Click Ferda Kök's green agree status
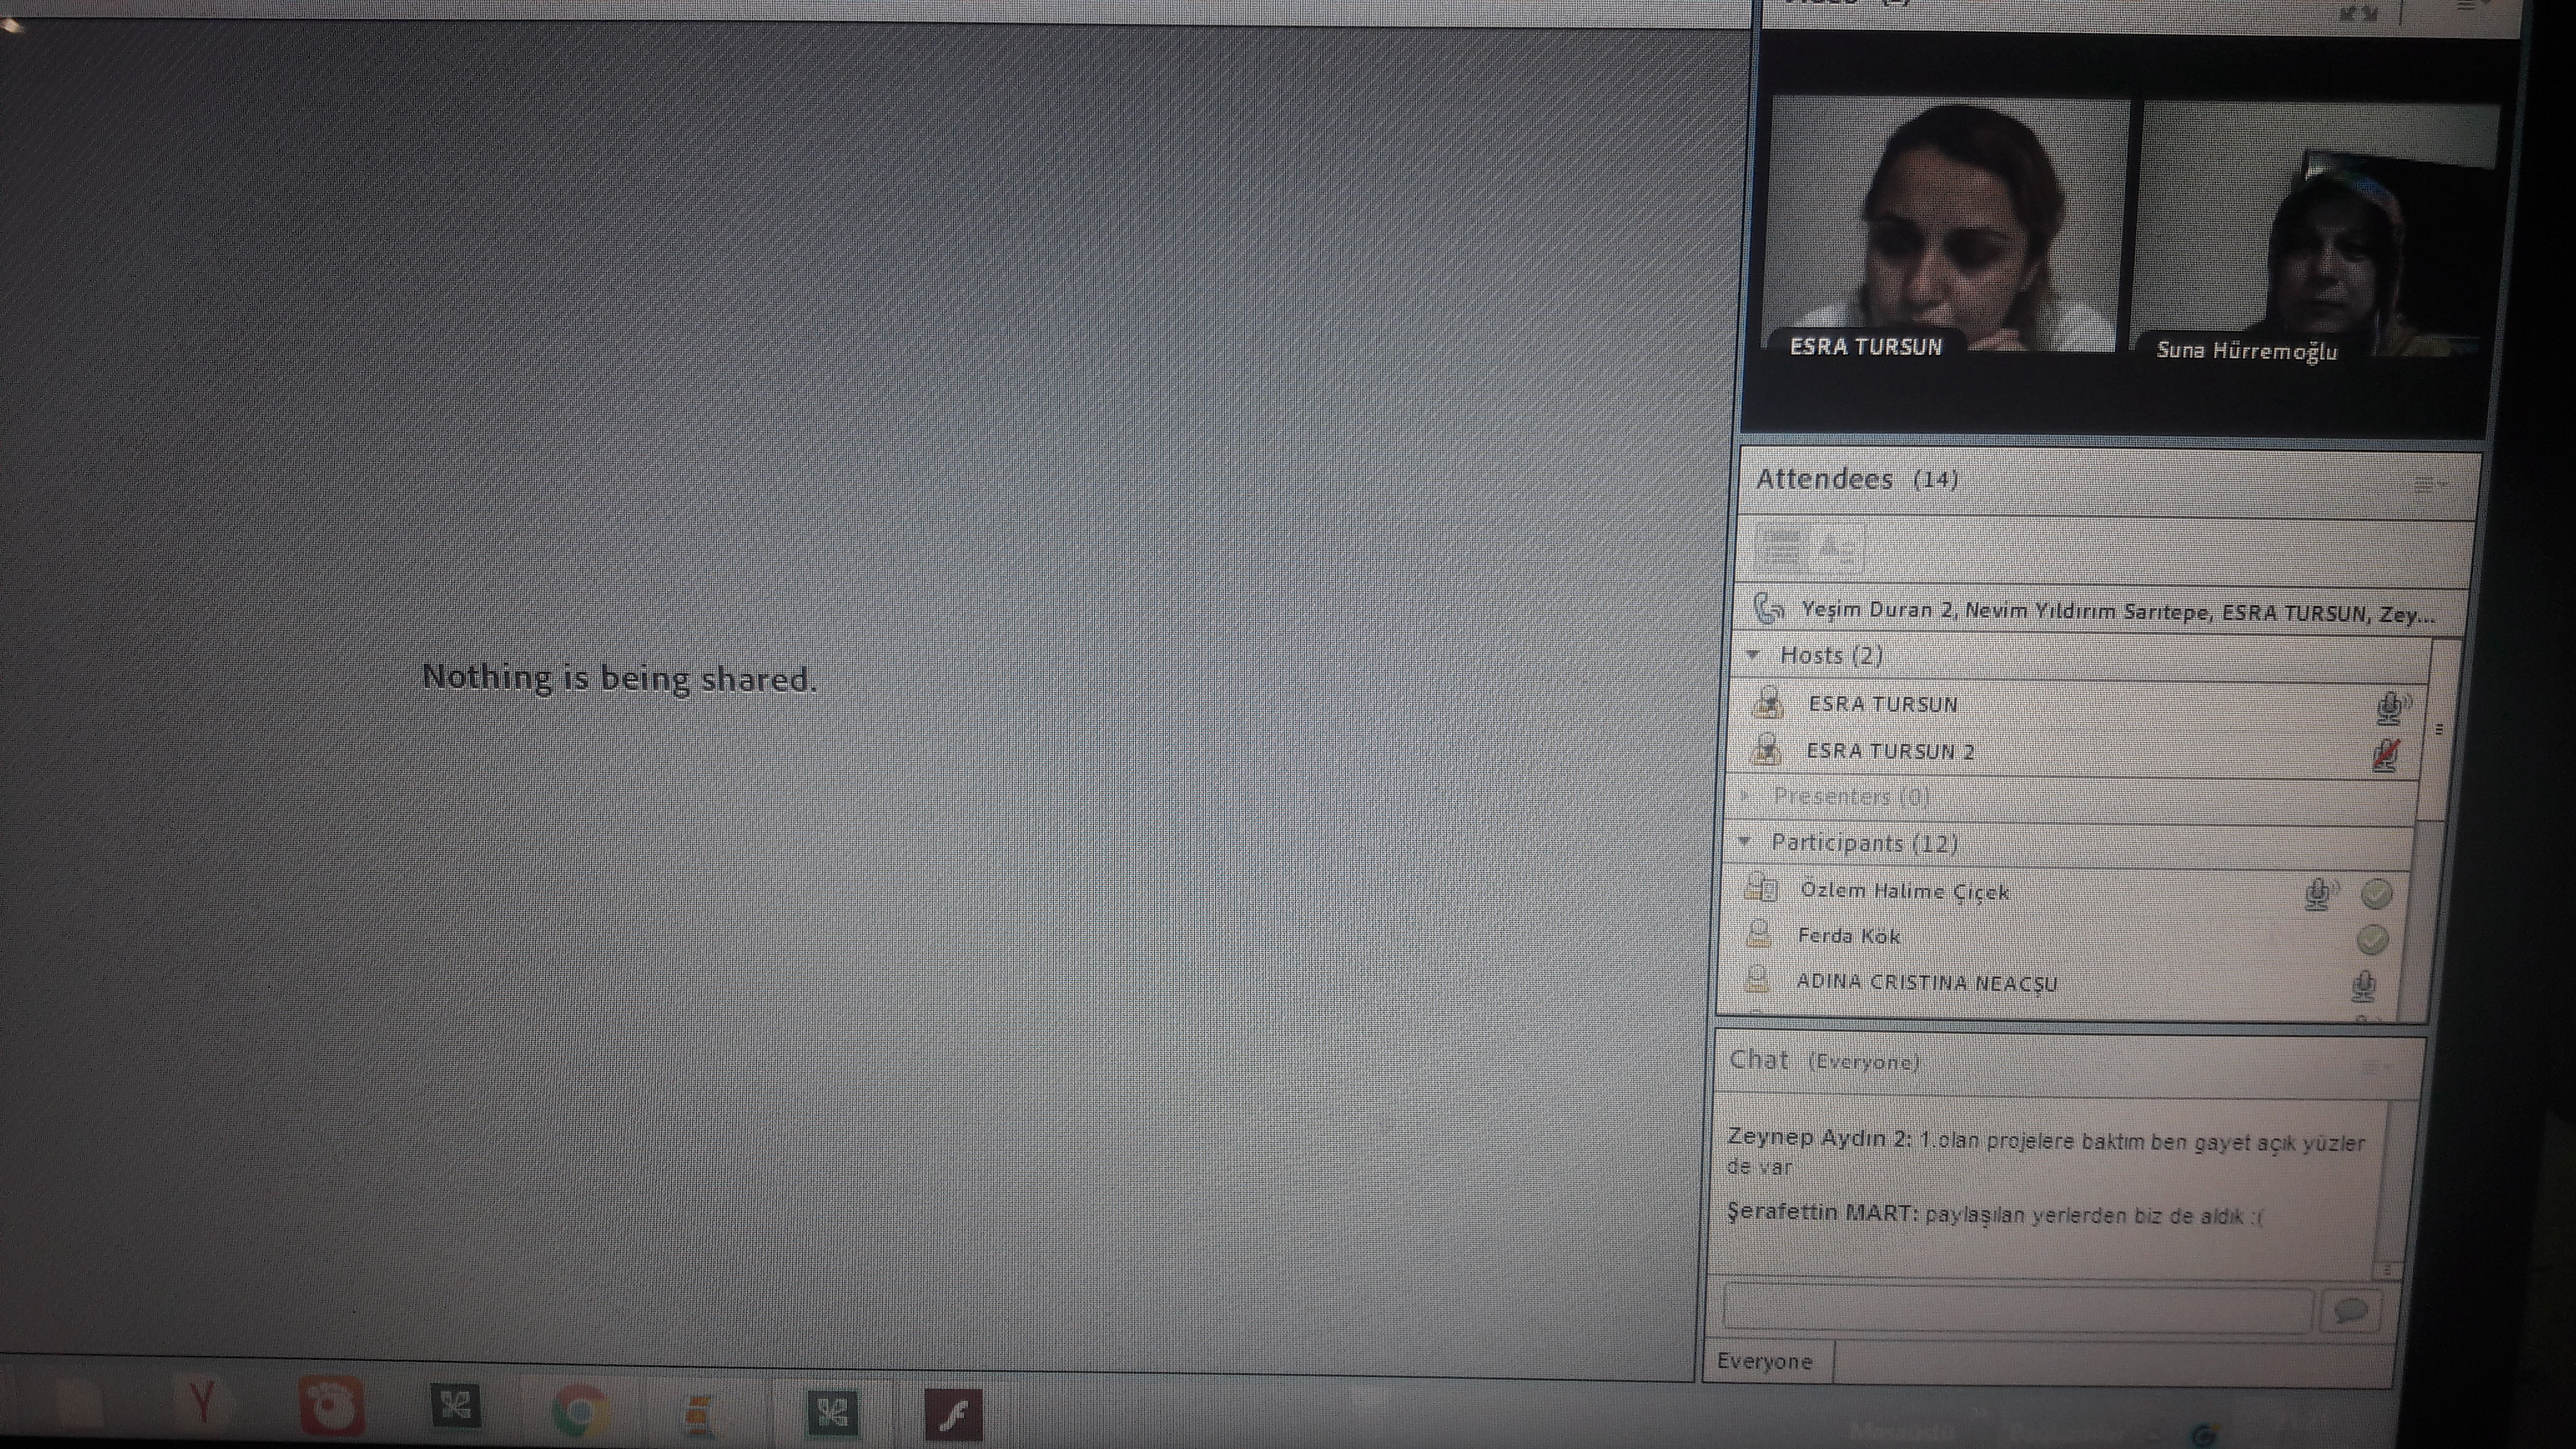 coord(2372,939)
